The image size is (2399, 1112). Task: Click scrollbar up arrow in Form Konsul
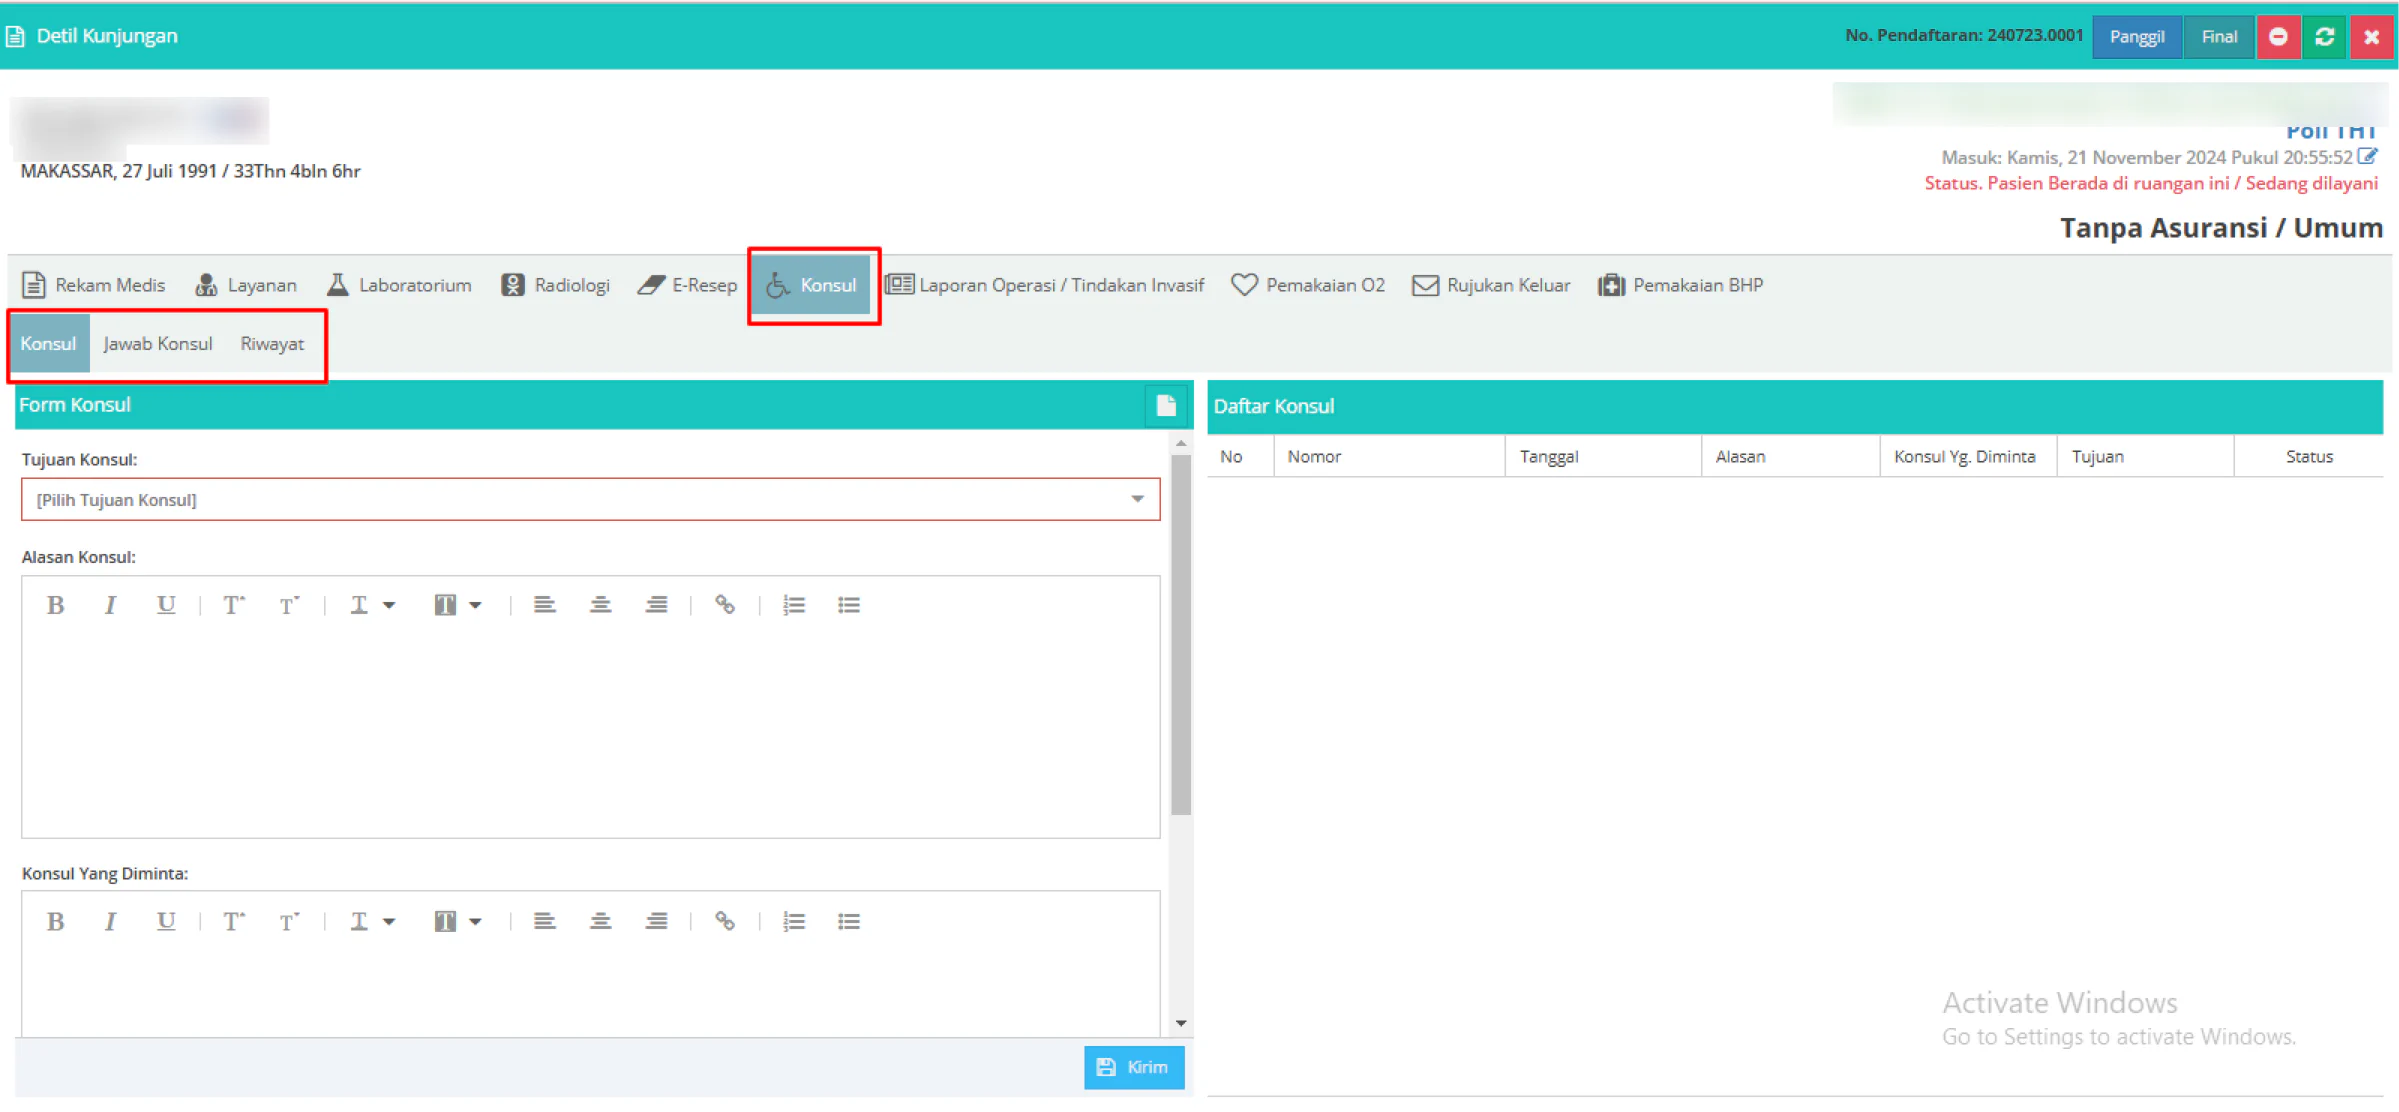[x=1181, y=443]
